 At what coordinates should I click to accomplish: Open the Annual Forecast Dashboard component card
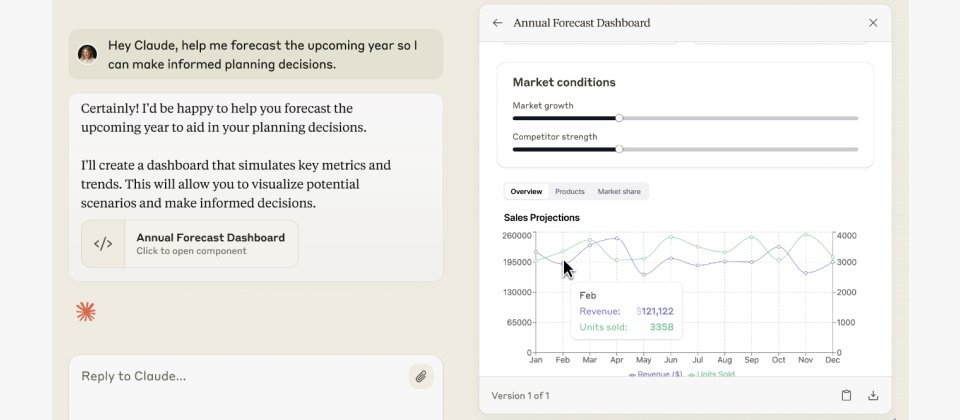coord(210,244)
